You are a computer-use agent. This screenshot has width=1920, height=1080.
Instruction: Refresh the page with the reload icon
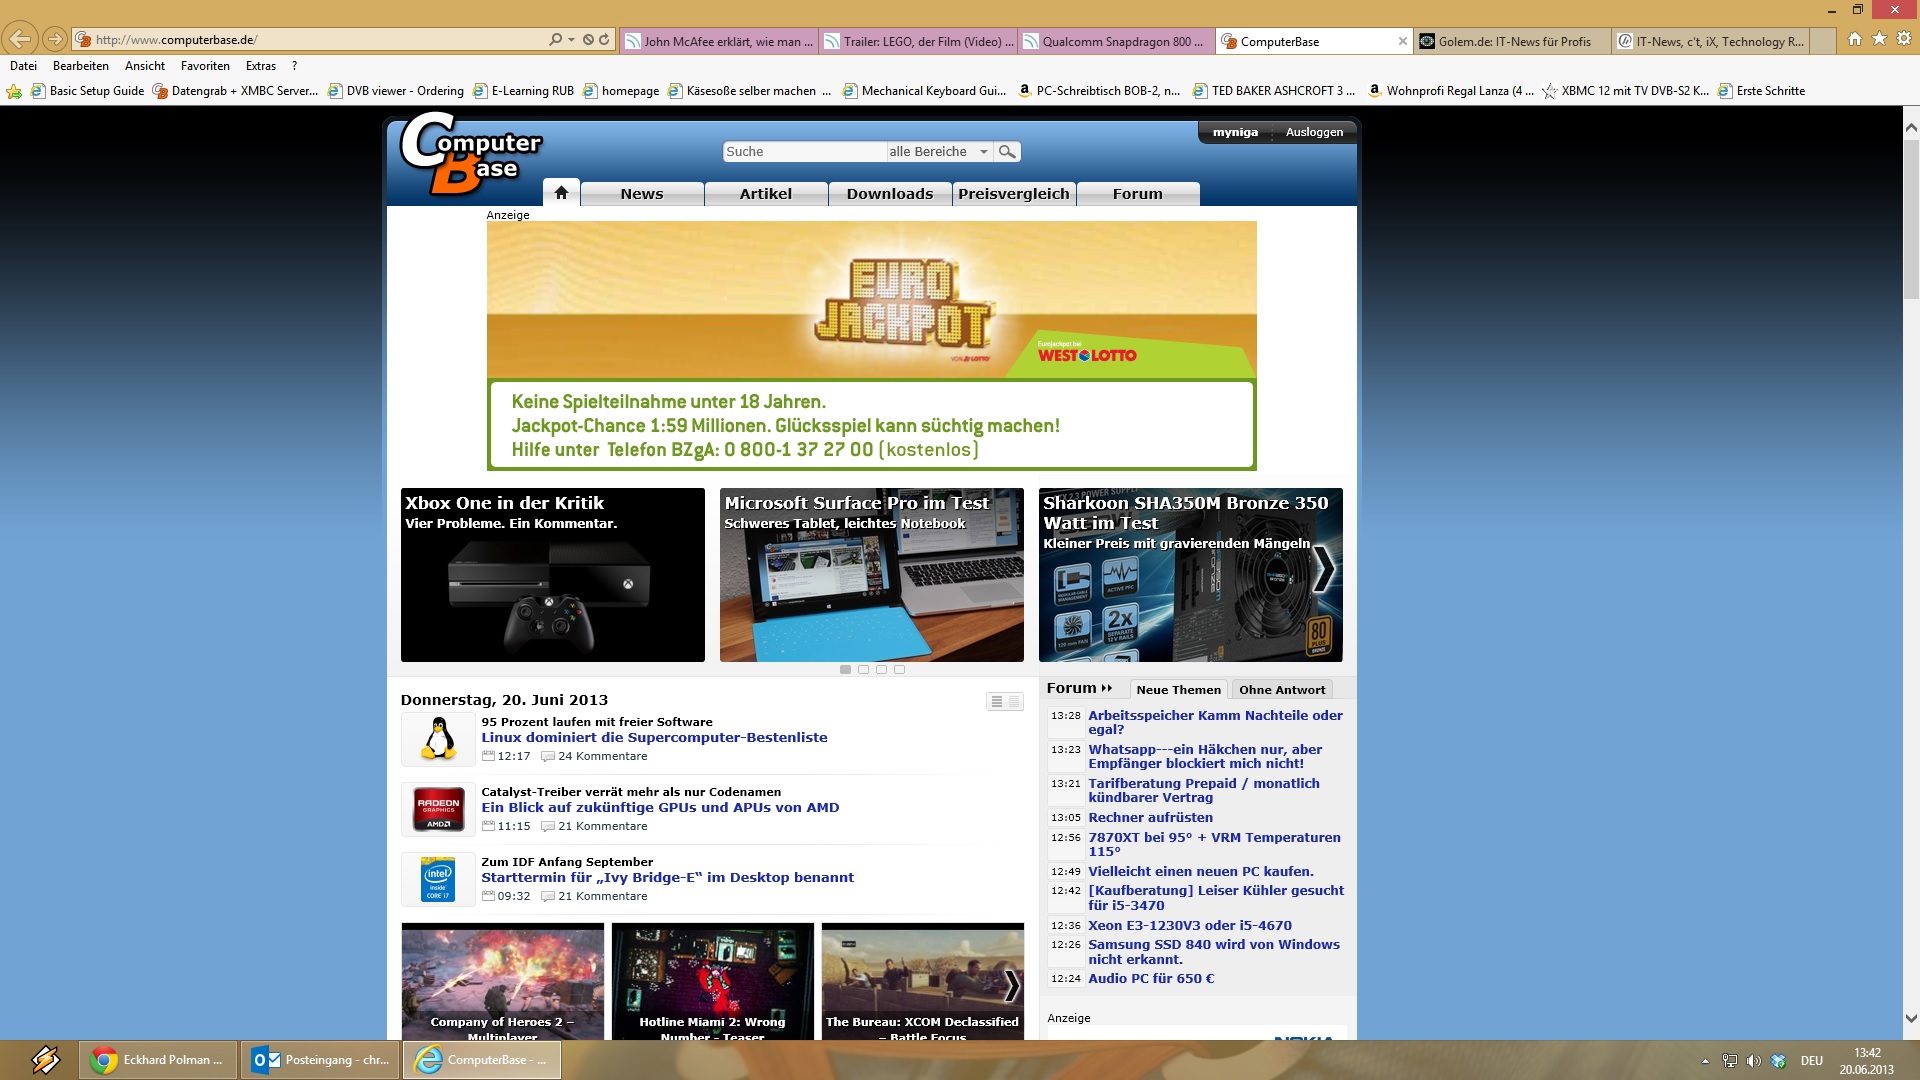[604, 40]
